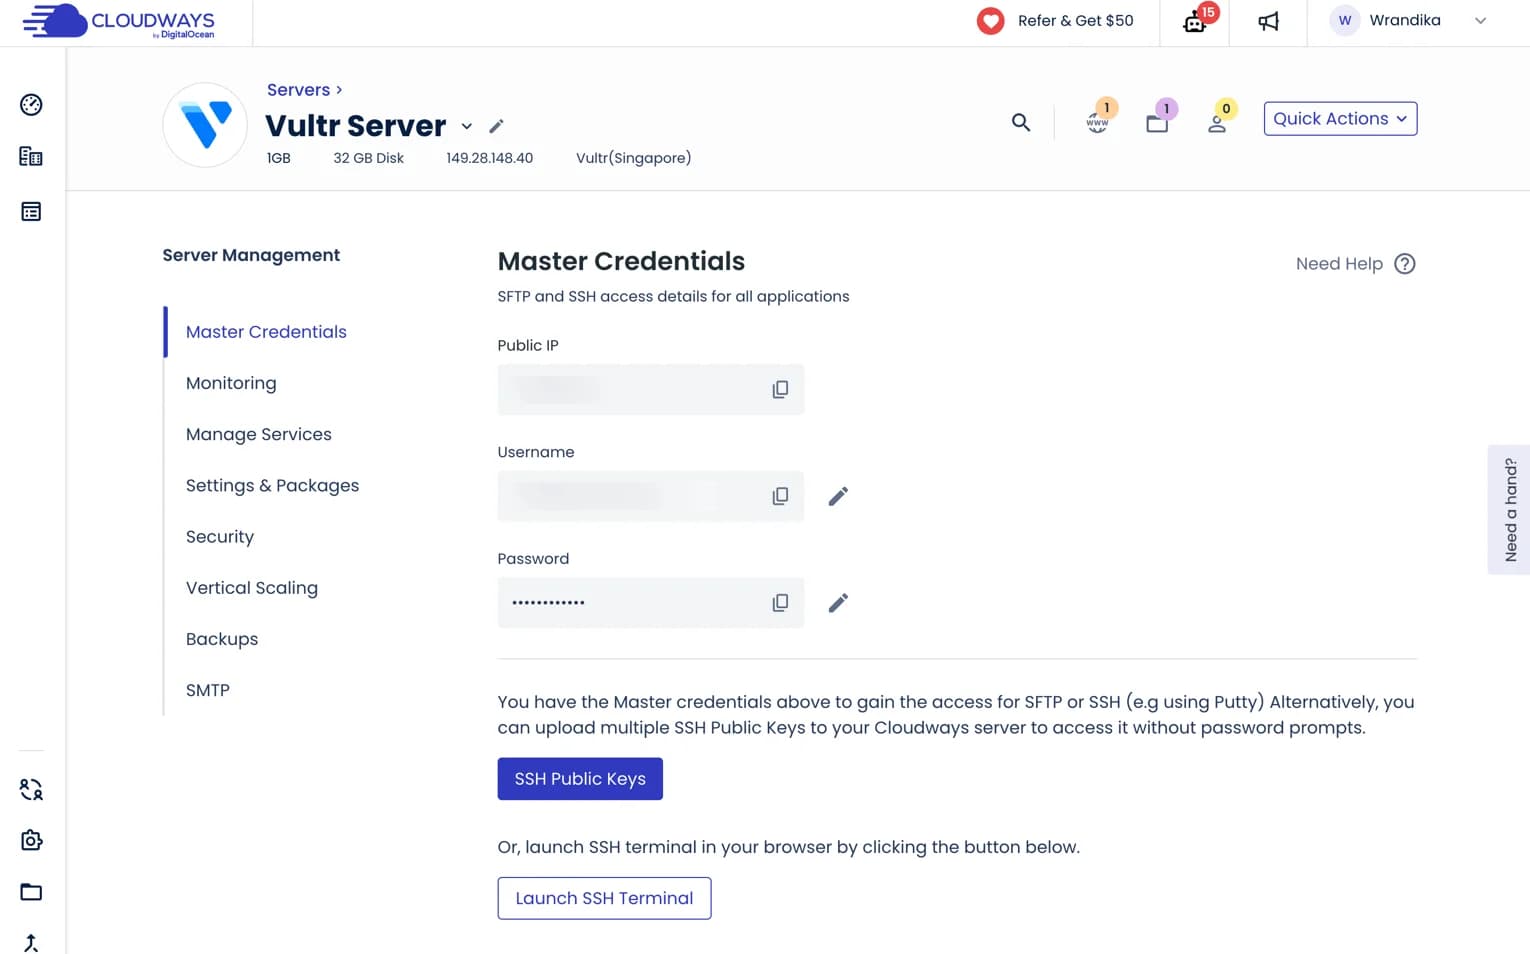This screenshot has width=1530, height=954.
Task: Rename server using pencil next to Vultr Server
Action: pos(496,126)
